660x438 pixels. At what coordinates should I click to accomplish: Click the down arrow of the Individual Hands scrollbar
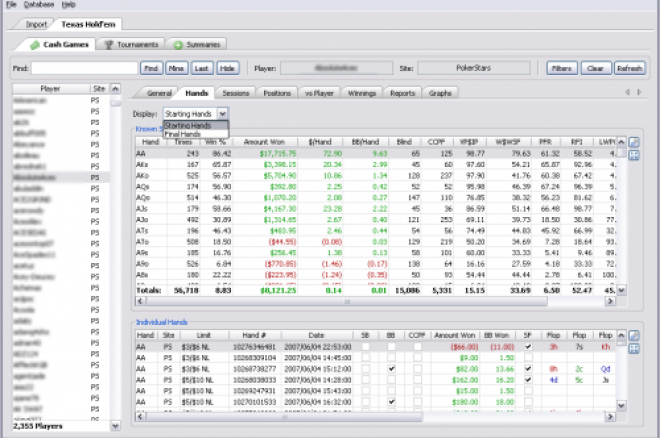point(621,406)
